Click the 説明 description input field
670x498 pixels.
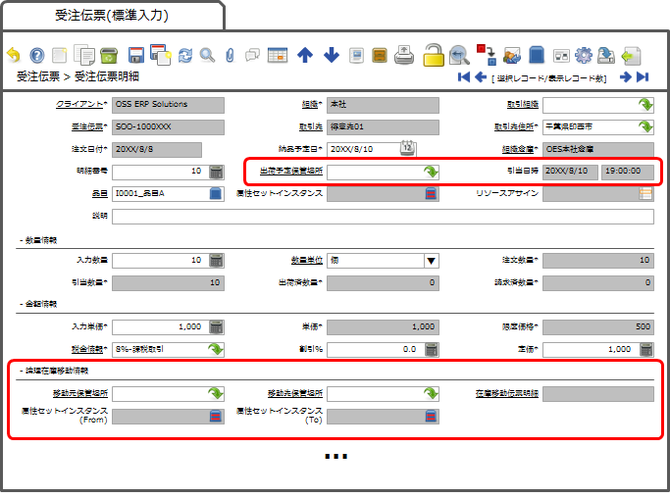[x=383, y=216]
